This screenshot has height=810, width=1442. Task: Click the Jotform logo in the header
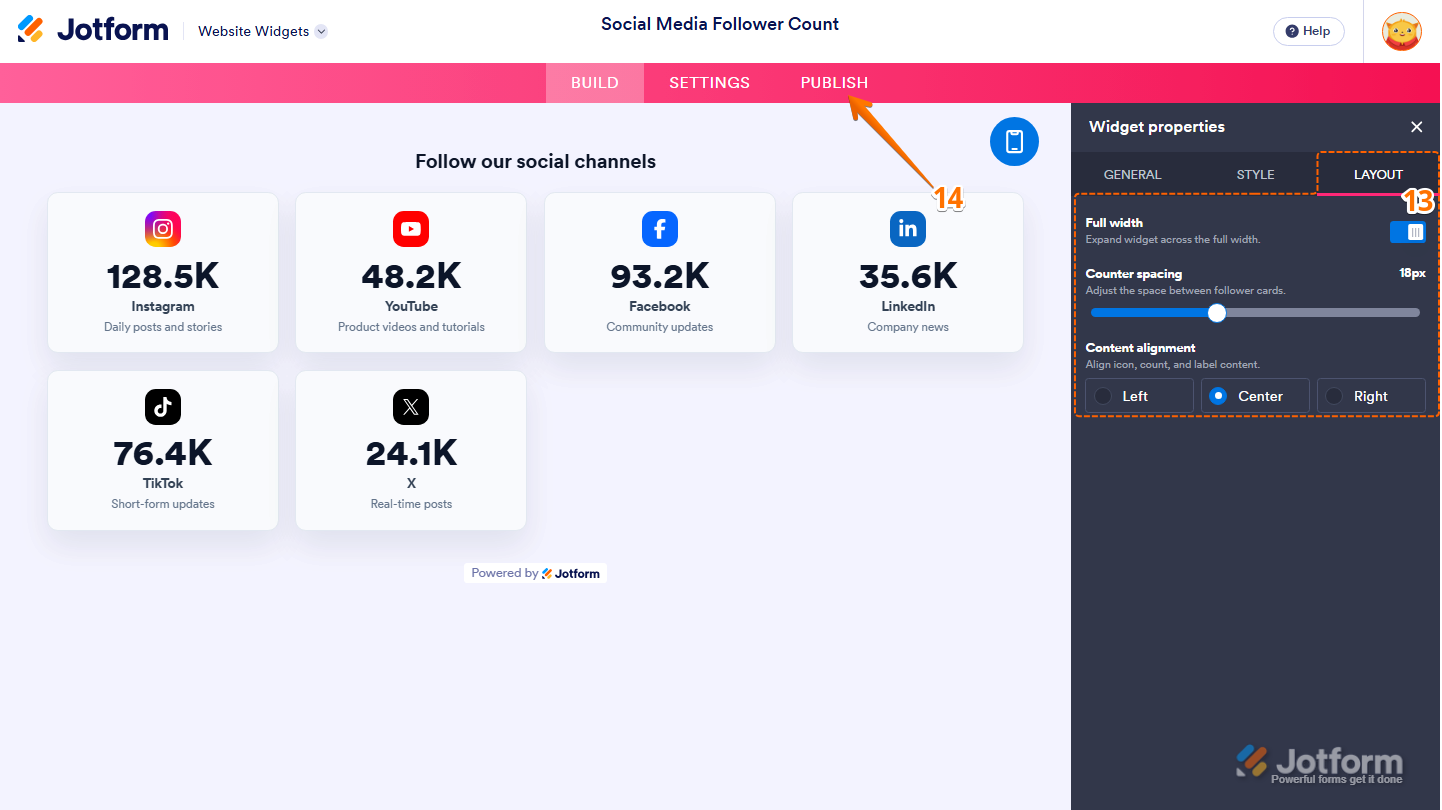(x=93, y=30)
